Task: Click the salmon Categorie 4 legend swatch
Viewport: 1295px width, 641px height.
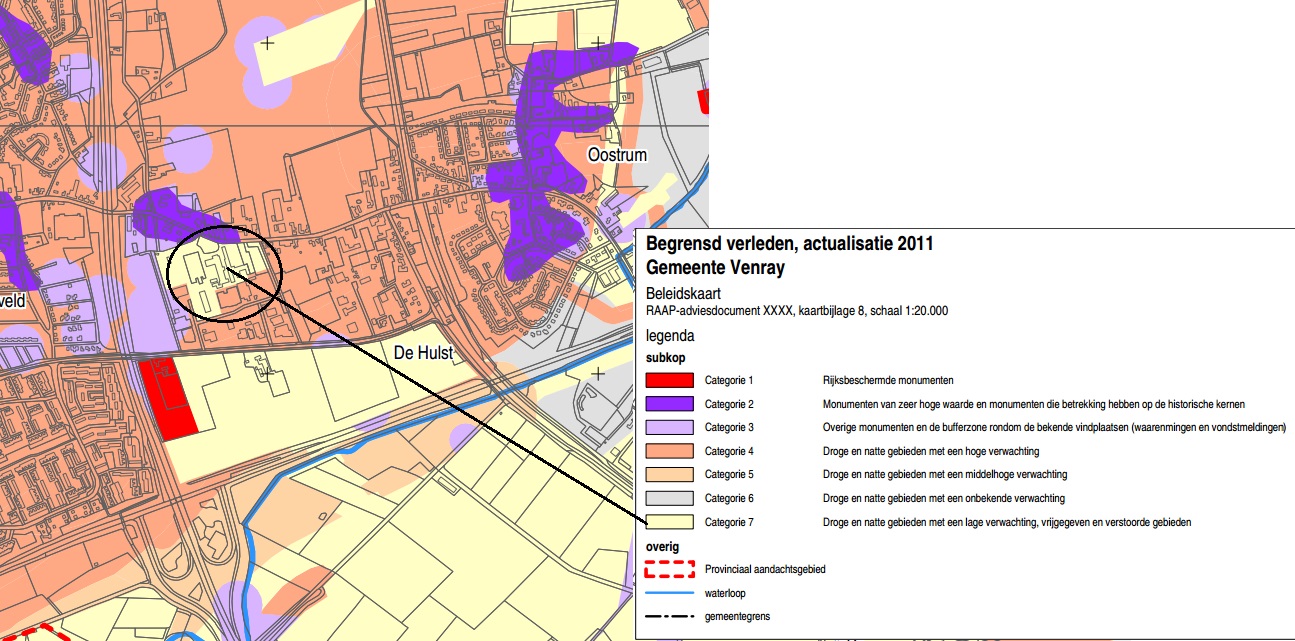Action: point(670,451)
